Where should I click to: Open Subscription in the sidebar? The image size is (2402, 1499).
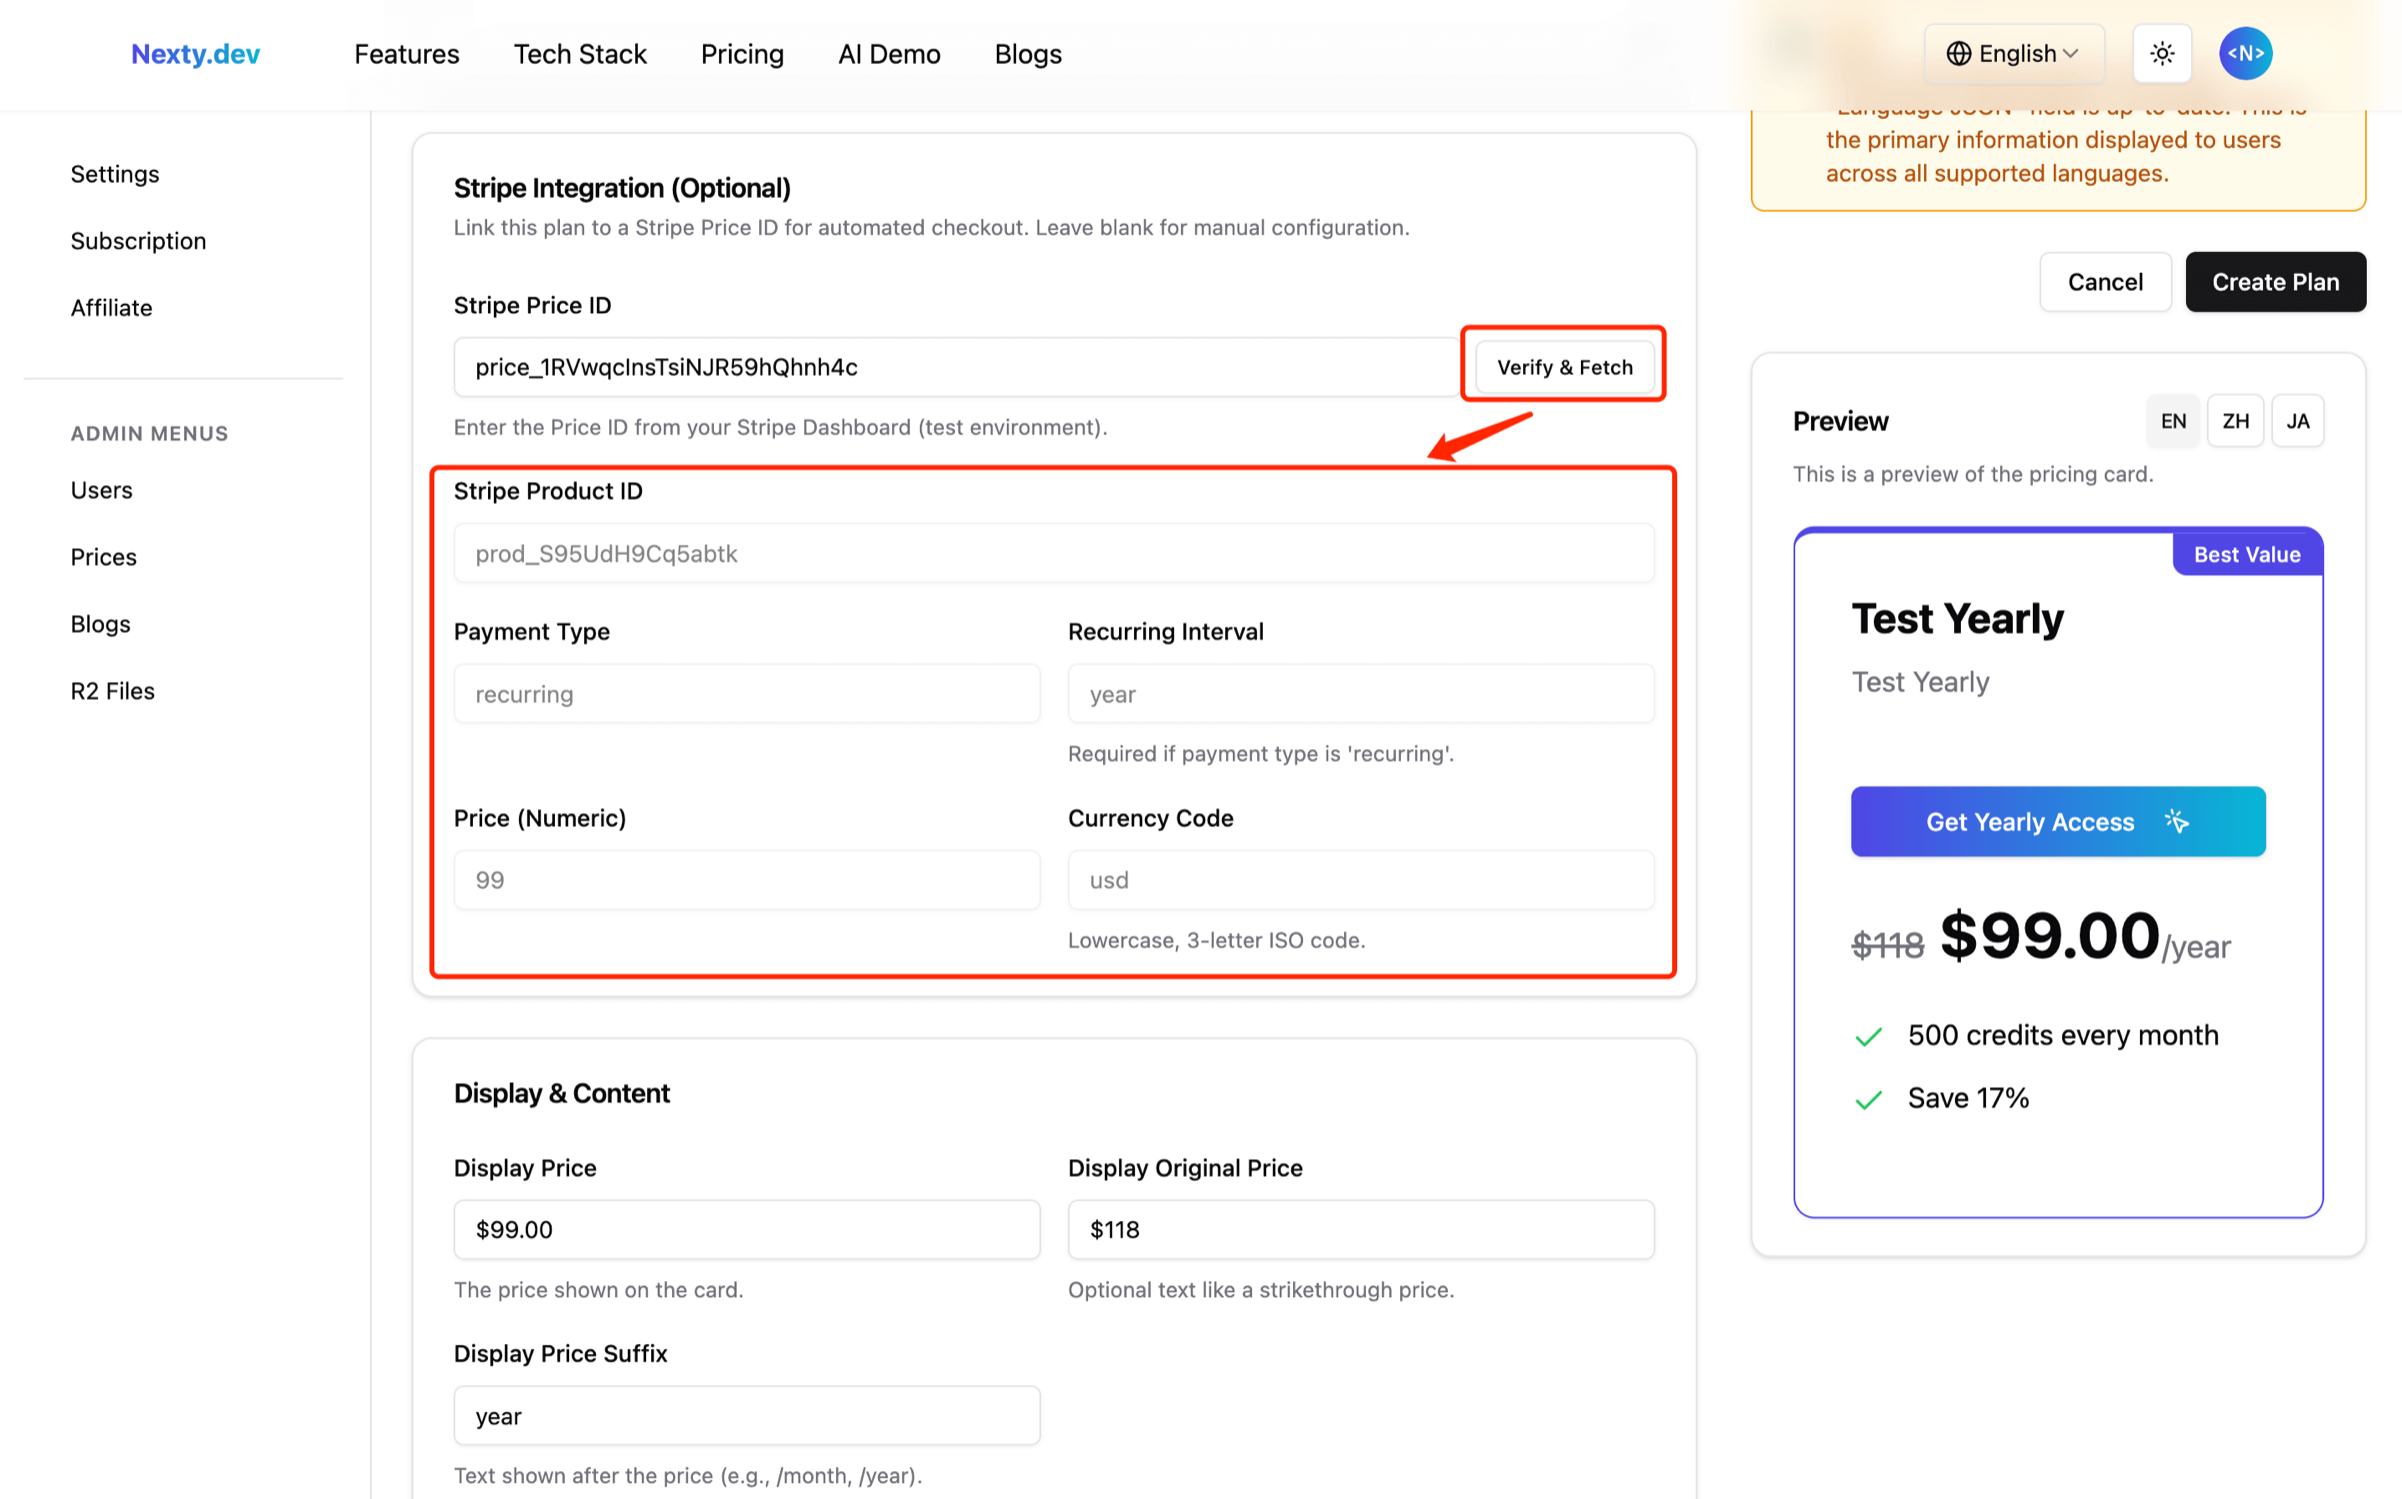click(138, 241)
